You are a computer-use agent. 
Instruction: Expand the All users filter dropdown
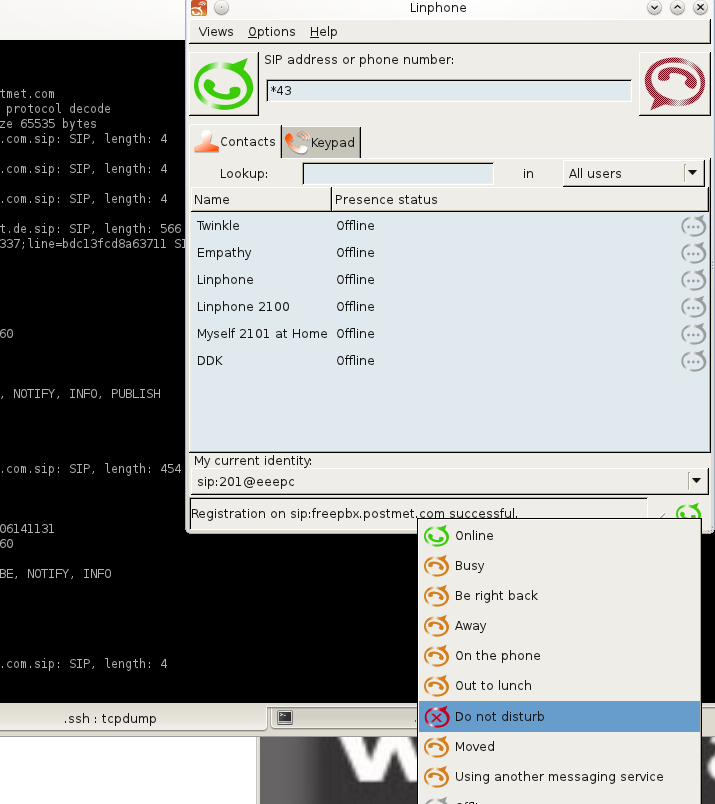tap(692, 173)
